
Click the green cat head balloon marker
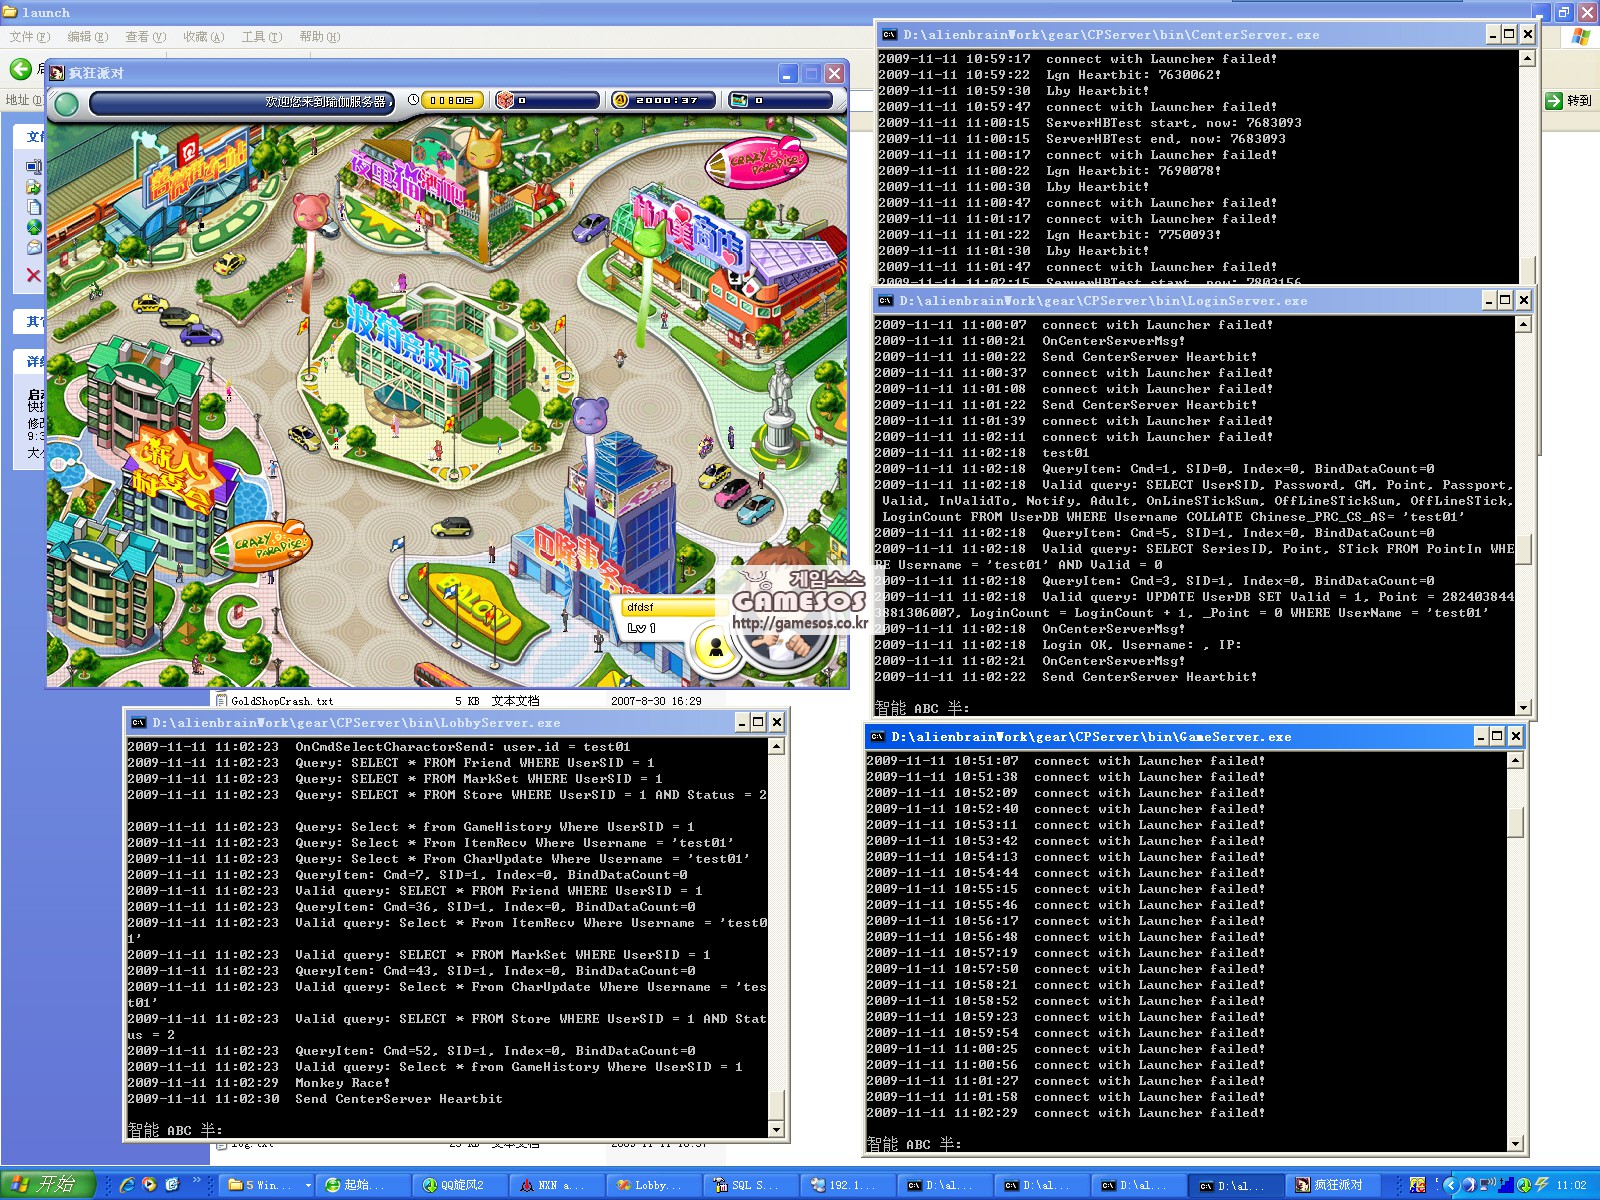pos(649,237)
